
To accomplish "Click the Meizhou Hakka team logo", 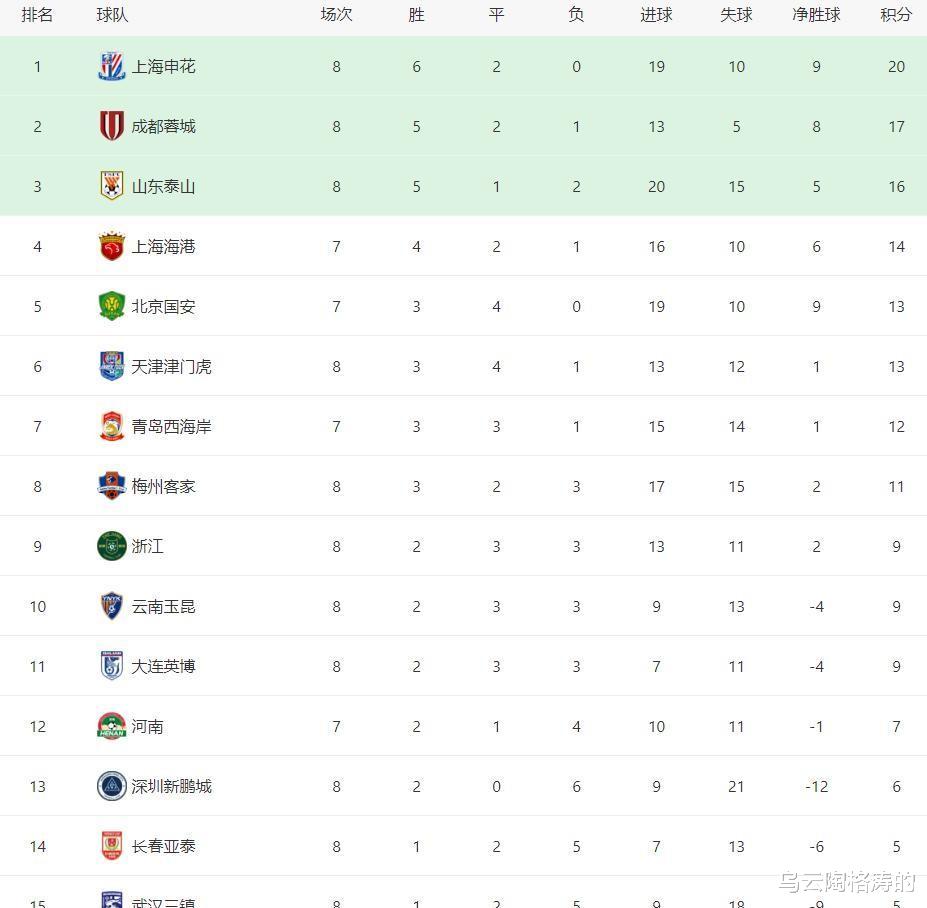I will 111,486.
